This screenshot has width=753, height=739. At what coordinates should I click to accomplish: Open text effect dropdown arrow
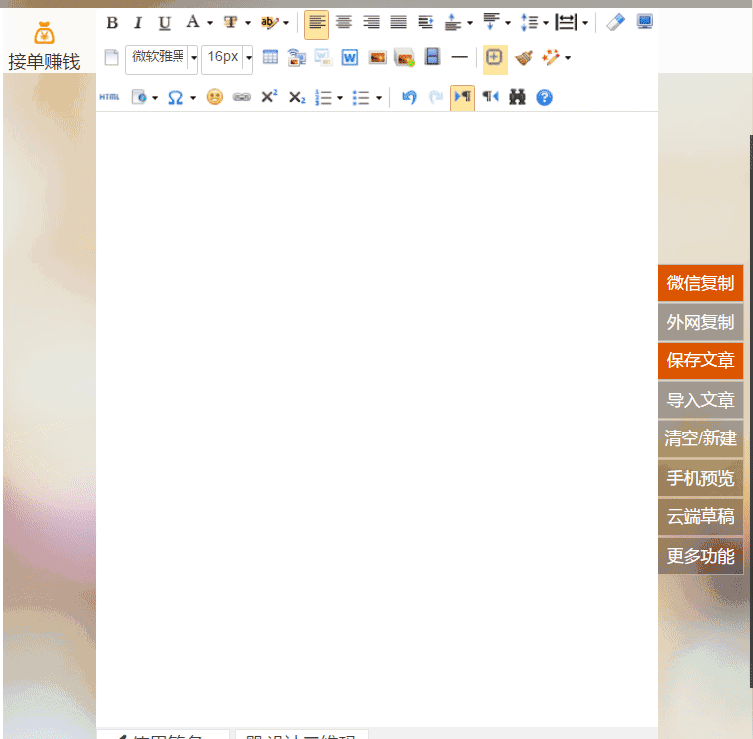[248, 23]
